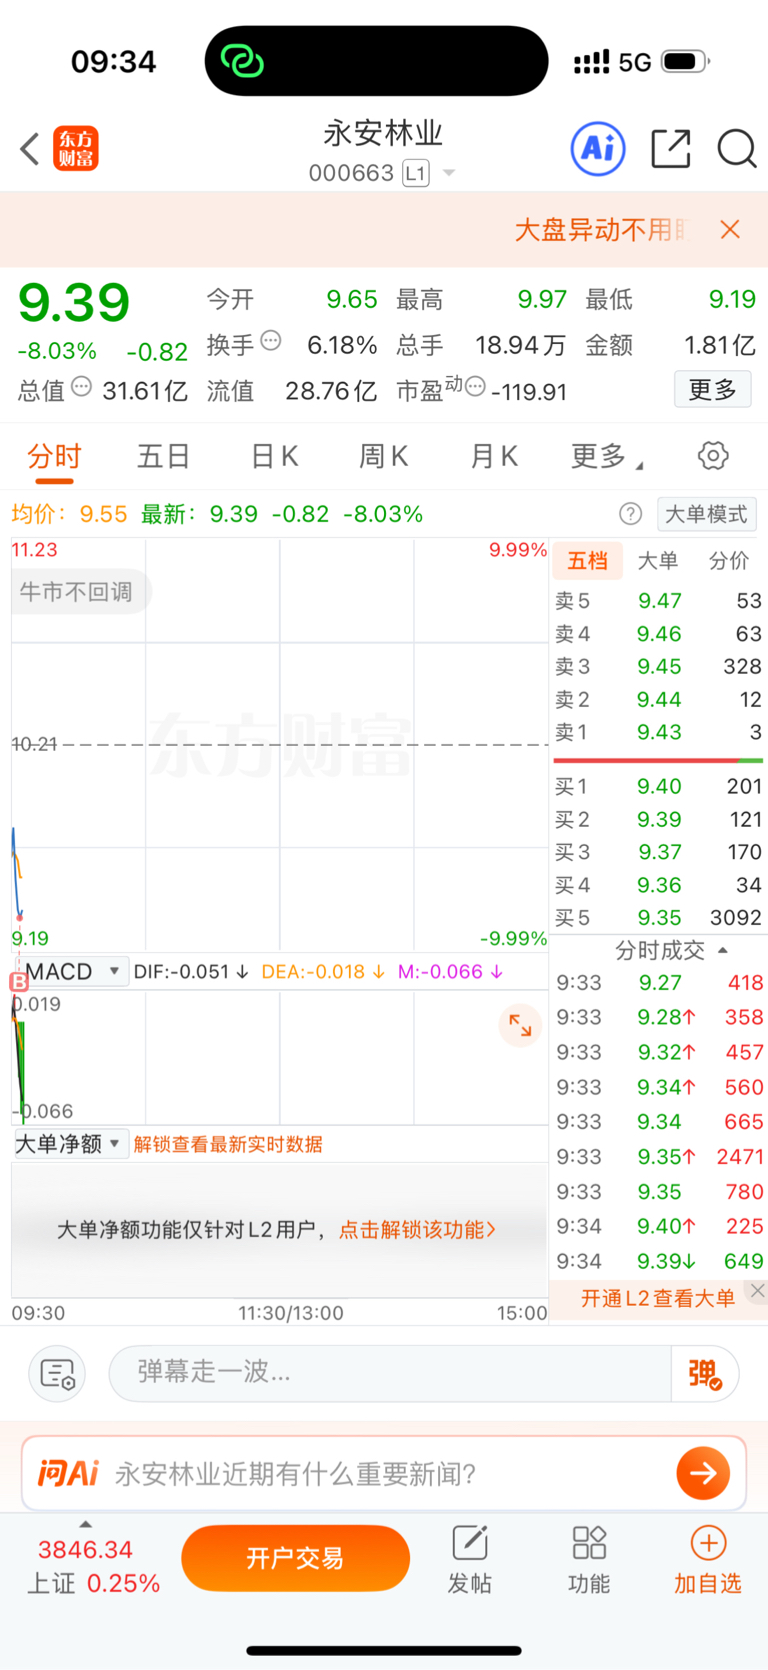Image resolution: width=768 pixels, height=1670 pixels.
Task: Submit the AI question with orange arrow
Action: [703, 1473]
